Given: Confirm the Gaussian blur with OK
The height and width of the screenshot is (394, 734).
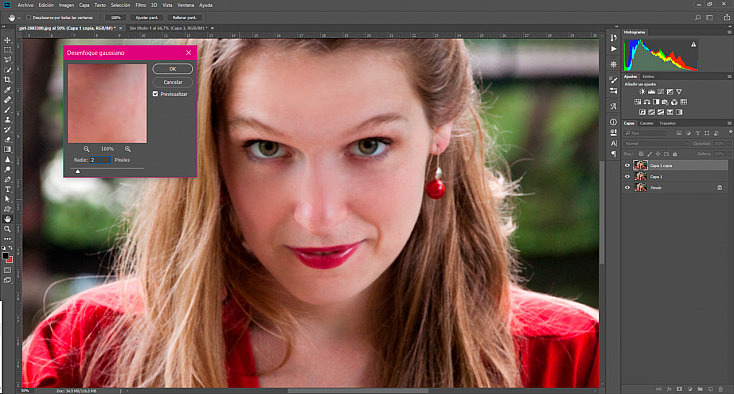Looking at the screenshot, I should coord(173,69).
